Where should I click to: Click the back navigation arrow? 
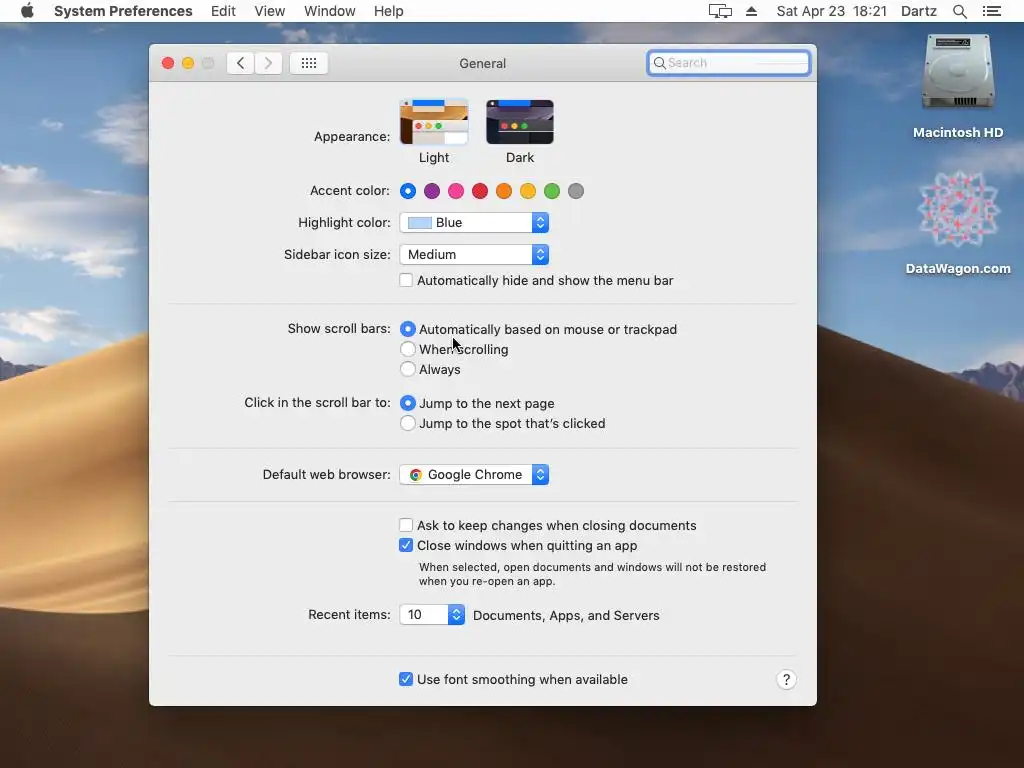pos(240,63)
